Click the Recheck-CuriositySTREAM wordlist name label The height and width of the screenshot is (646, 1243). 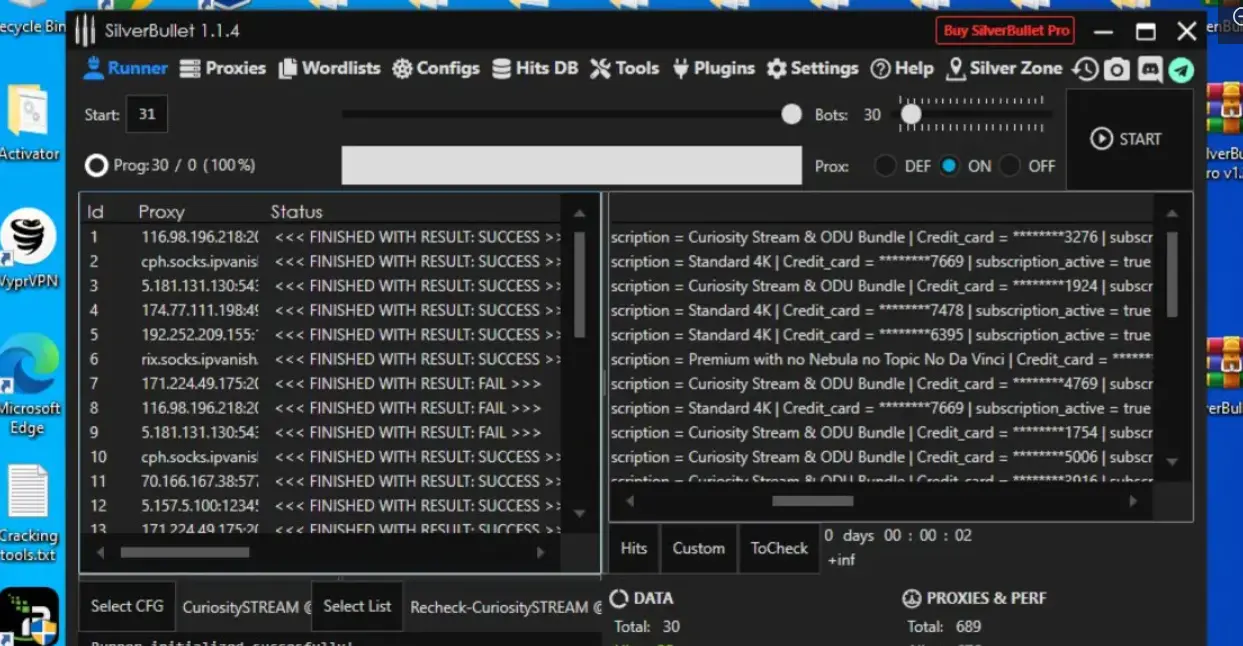[506, 607]
